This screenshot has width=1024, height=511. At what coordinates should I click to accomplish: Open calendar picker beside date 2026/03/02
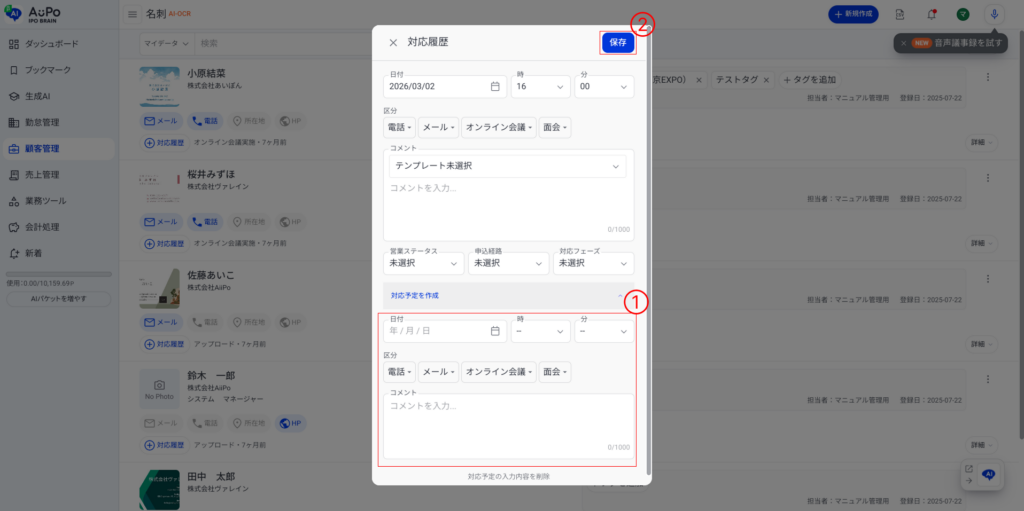point(495,87)
